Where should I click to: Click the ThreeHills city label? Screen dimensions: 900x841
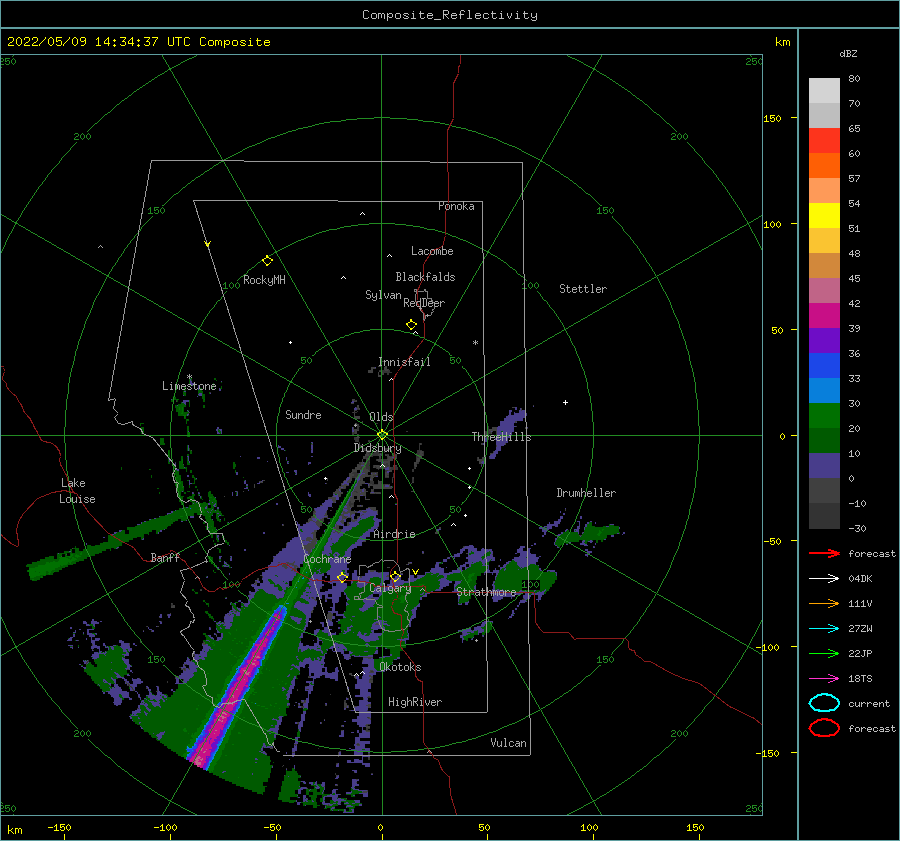pyautogui.click(x=502, y=437)
